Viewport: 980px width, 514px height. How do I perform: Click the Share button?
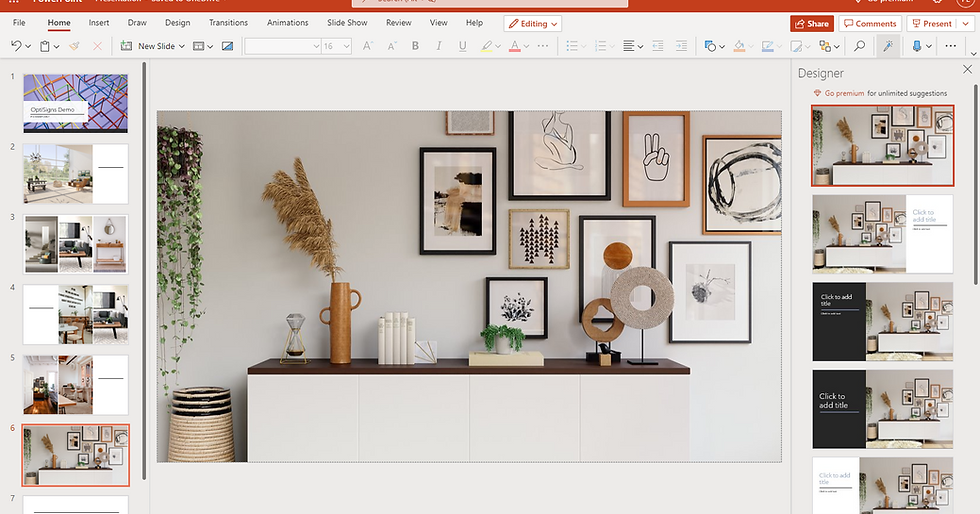[811, 23]
